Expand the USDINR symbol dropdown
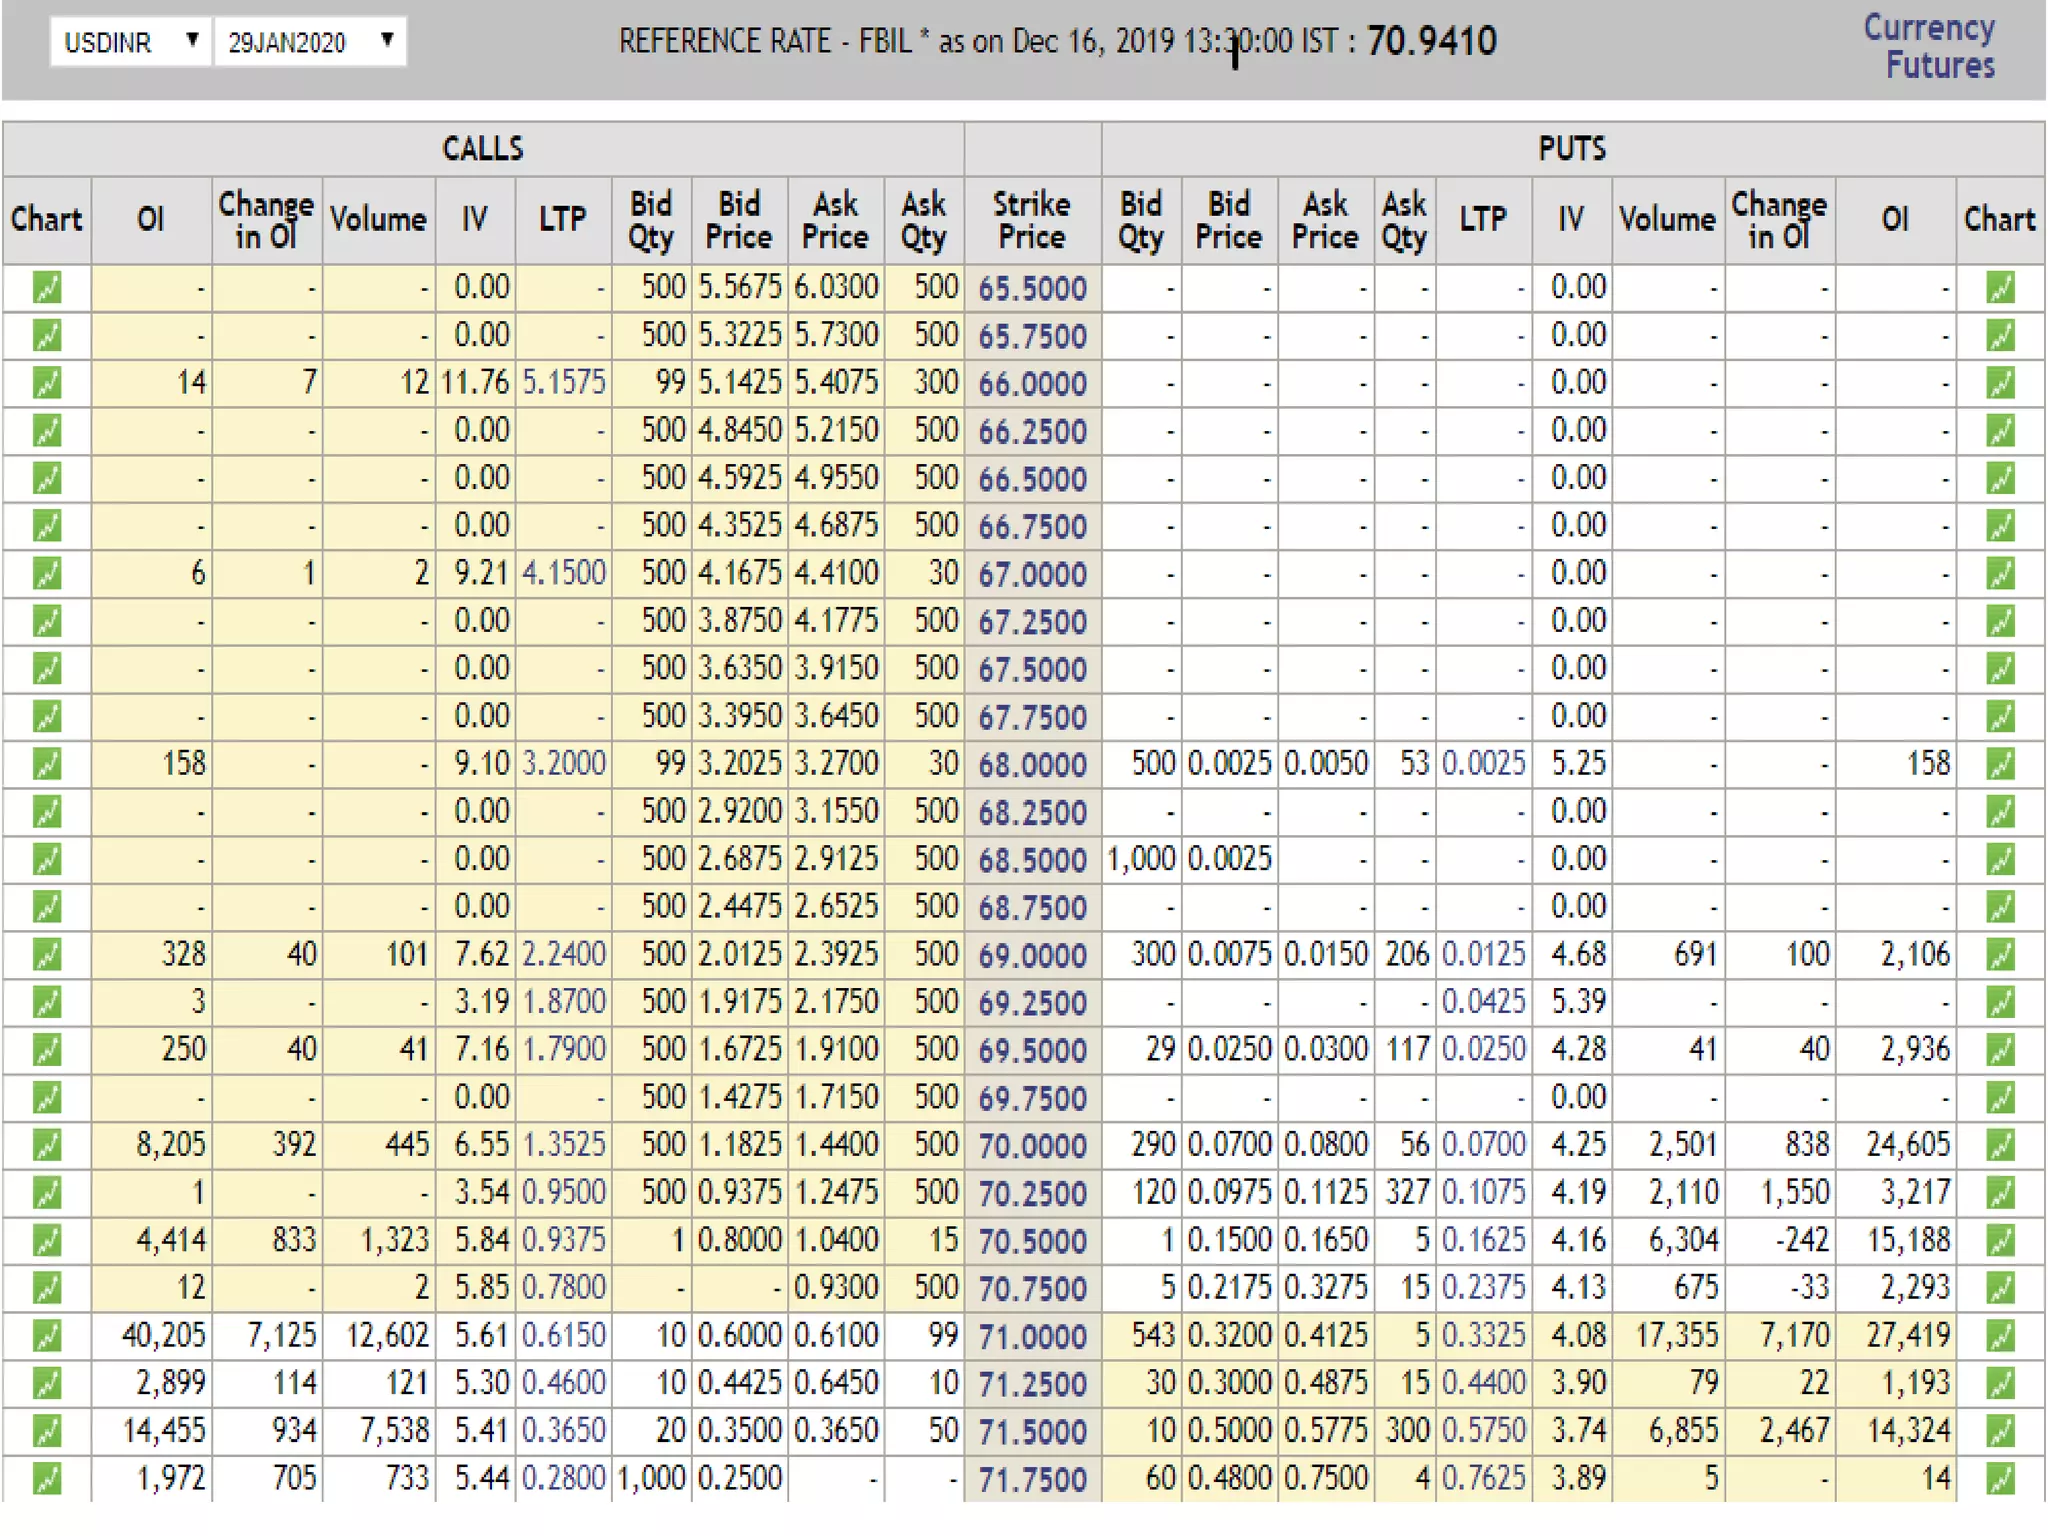Screen dimensions: 2048x1536 point(131,42)
